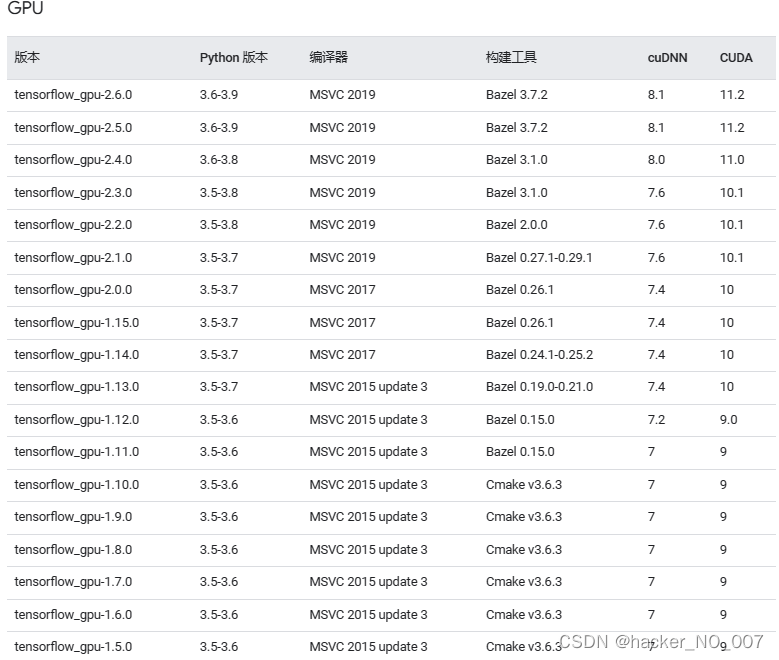This screenshot has height=660, width=779.
Task: Click the CUDA 9.0 cell
Action: [x=728, y=420]
